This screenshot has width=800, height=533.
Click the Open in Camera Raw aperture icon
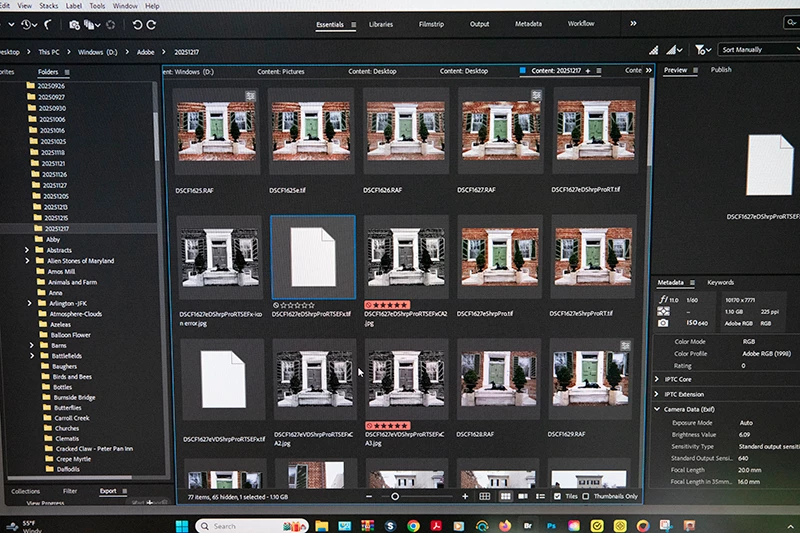tap(111, 24)
